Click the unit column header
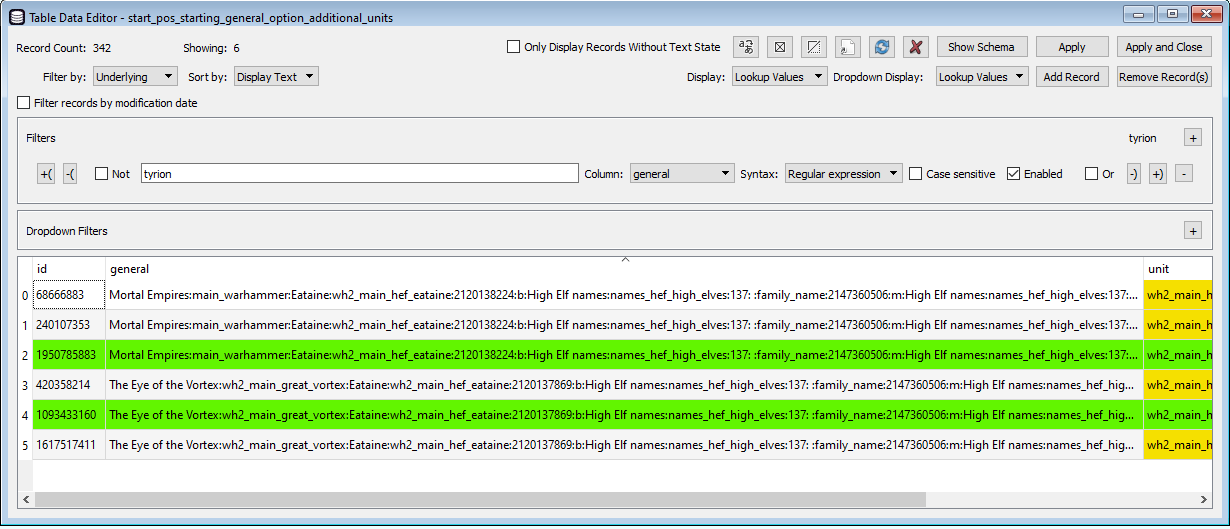This screenshot has height=529, width=1230. (x=1178, y=269)
